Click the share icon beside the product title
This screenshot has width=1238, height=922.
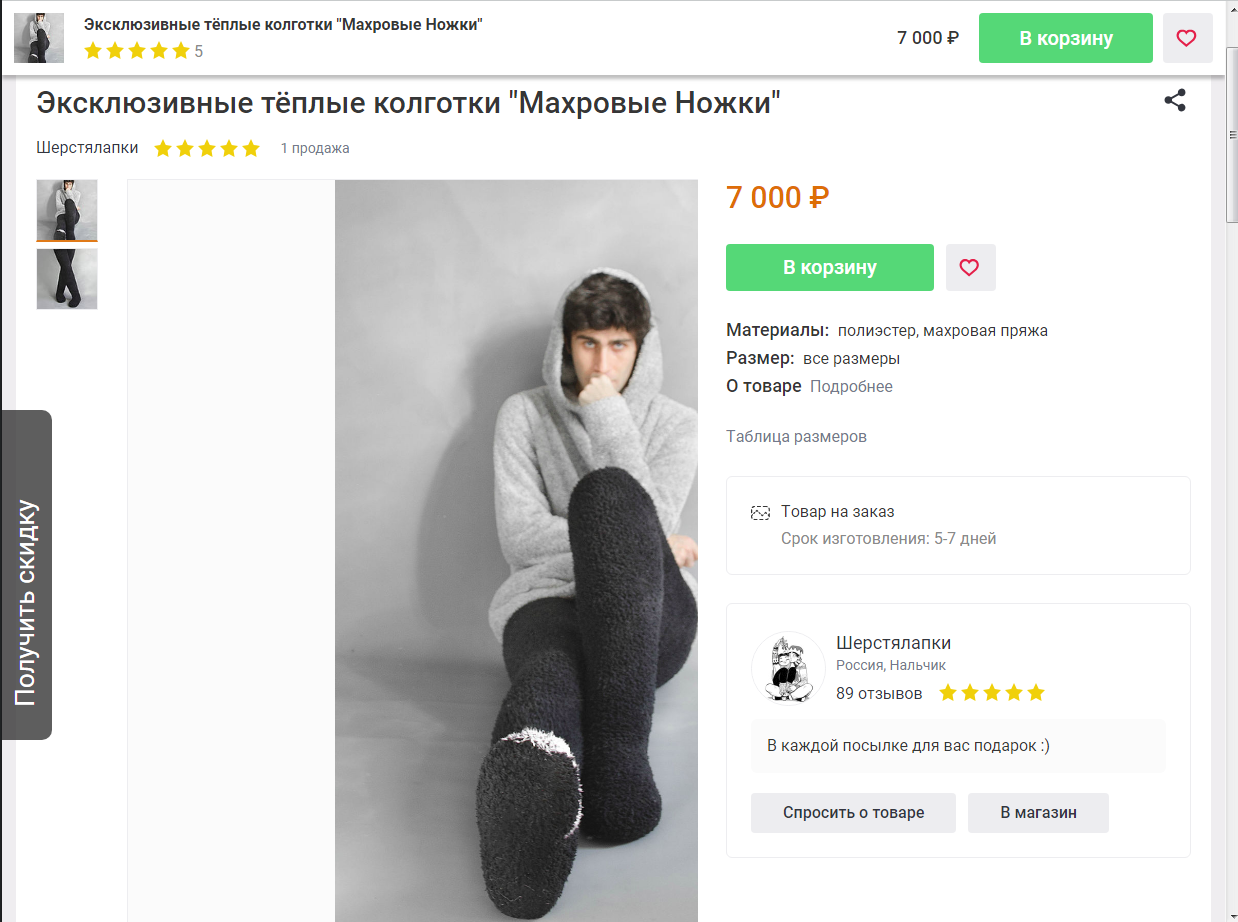tap(1175, 100)
